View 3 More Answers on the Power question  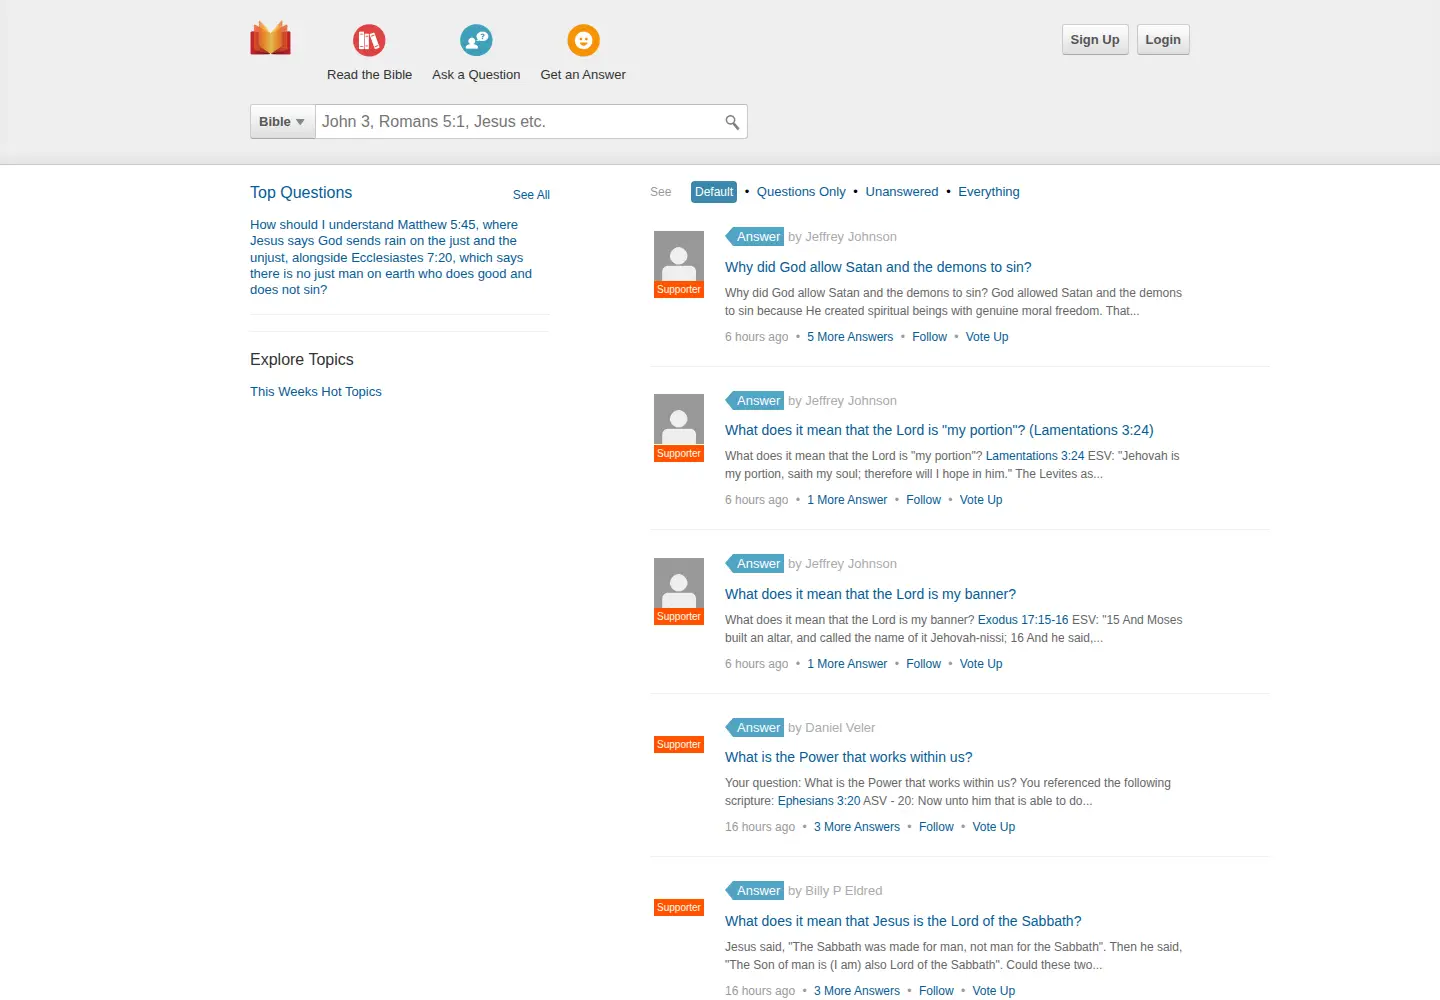click(857, 827)
